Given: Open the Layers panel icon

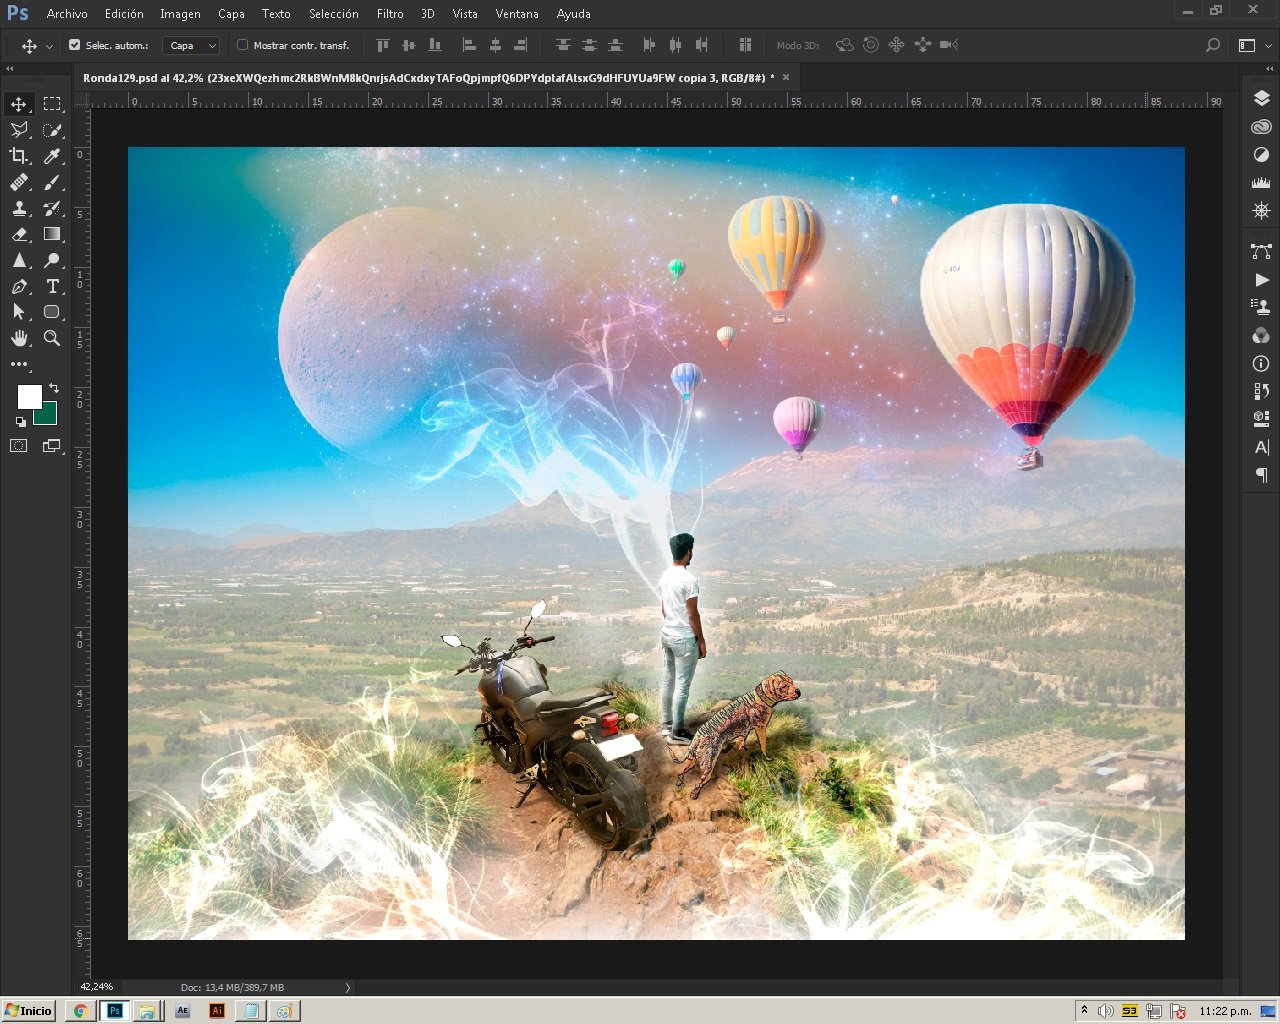Looking at the screenshot, I should 1261,98.
